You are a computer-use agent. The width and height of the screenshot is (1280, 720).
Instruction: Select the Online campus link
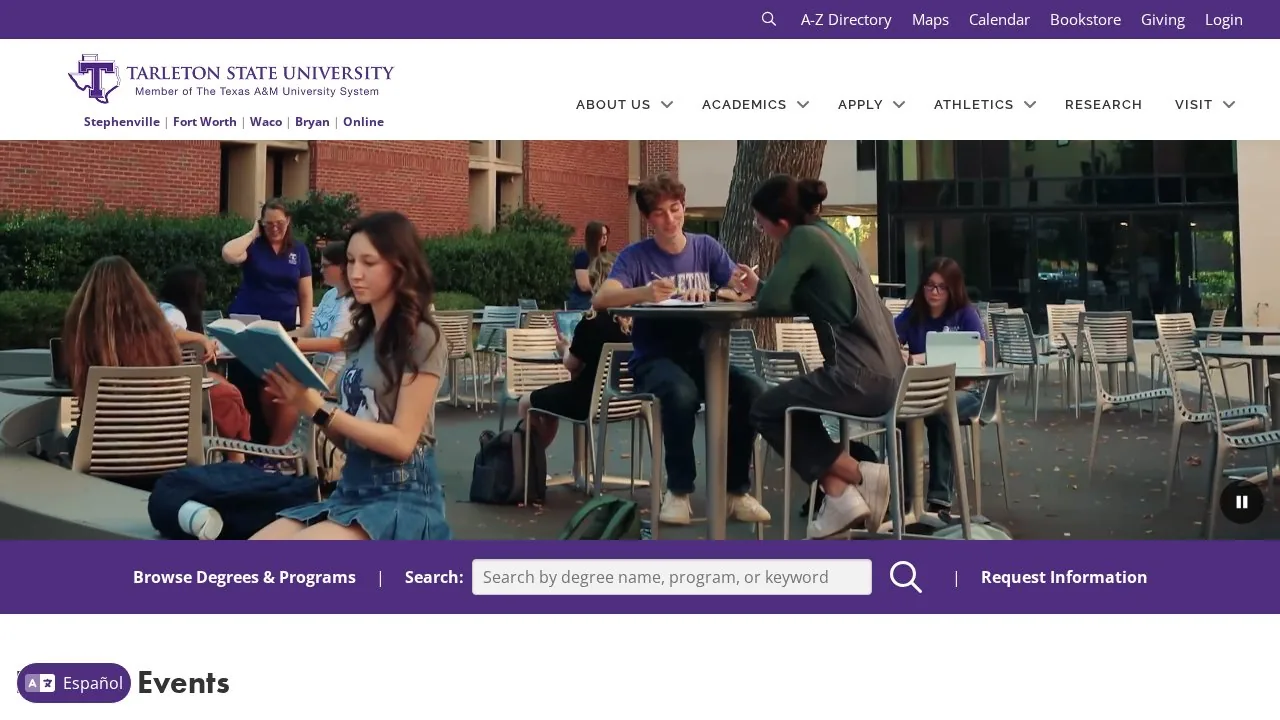coord(363,122)
